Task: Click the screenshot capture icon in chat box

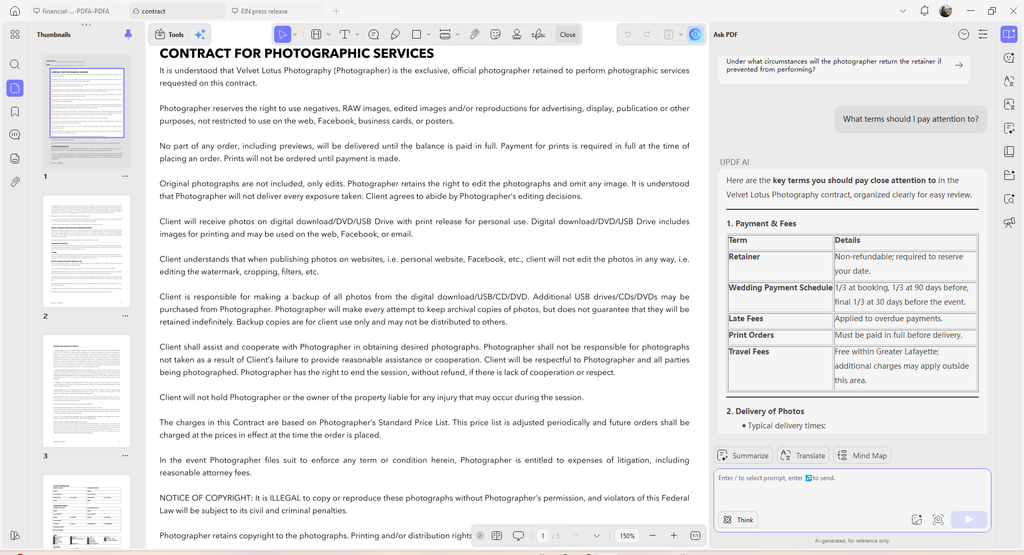Action: click(x=938, y=520)
